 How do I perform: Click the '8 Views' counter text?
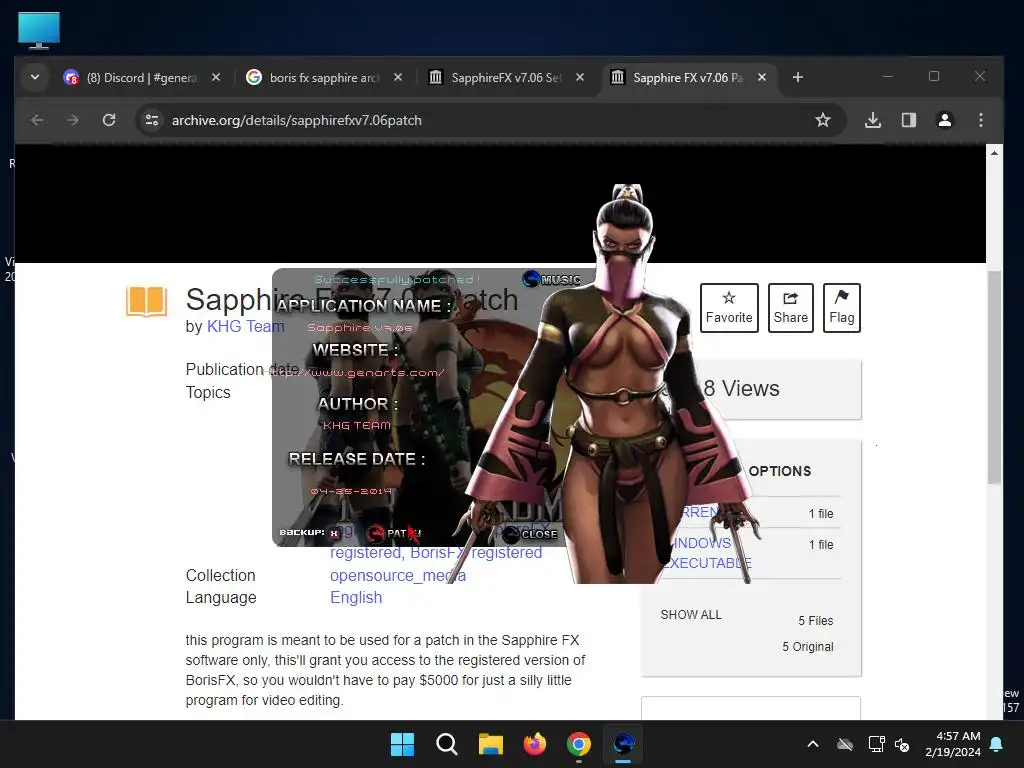(741, 389)
